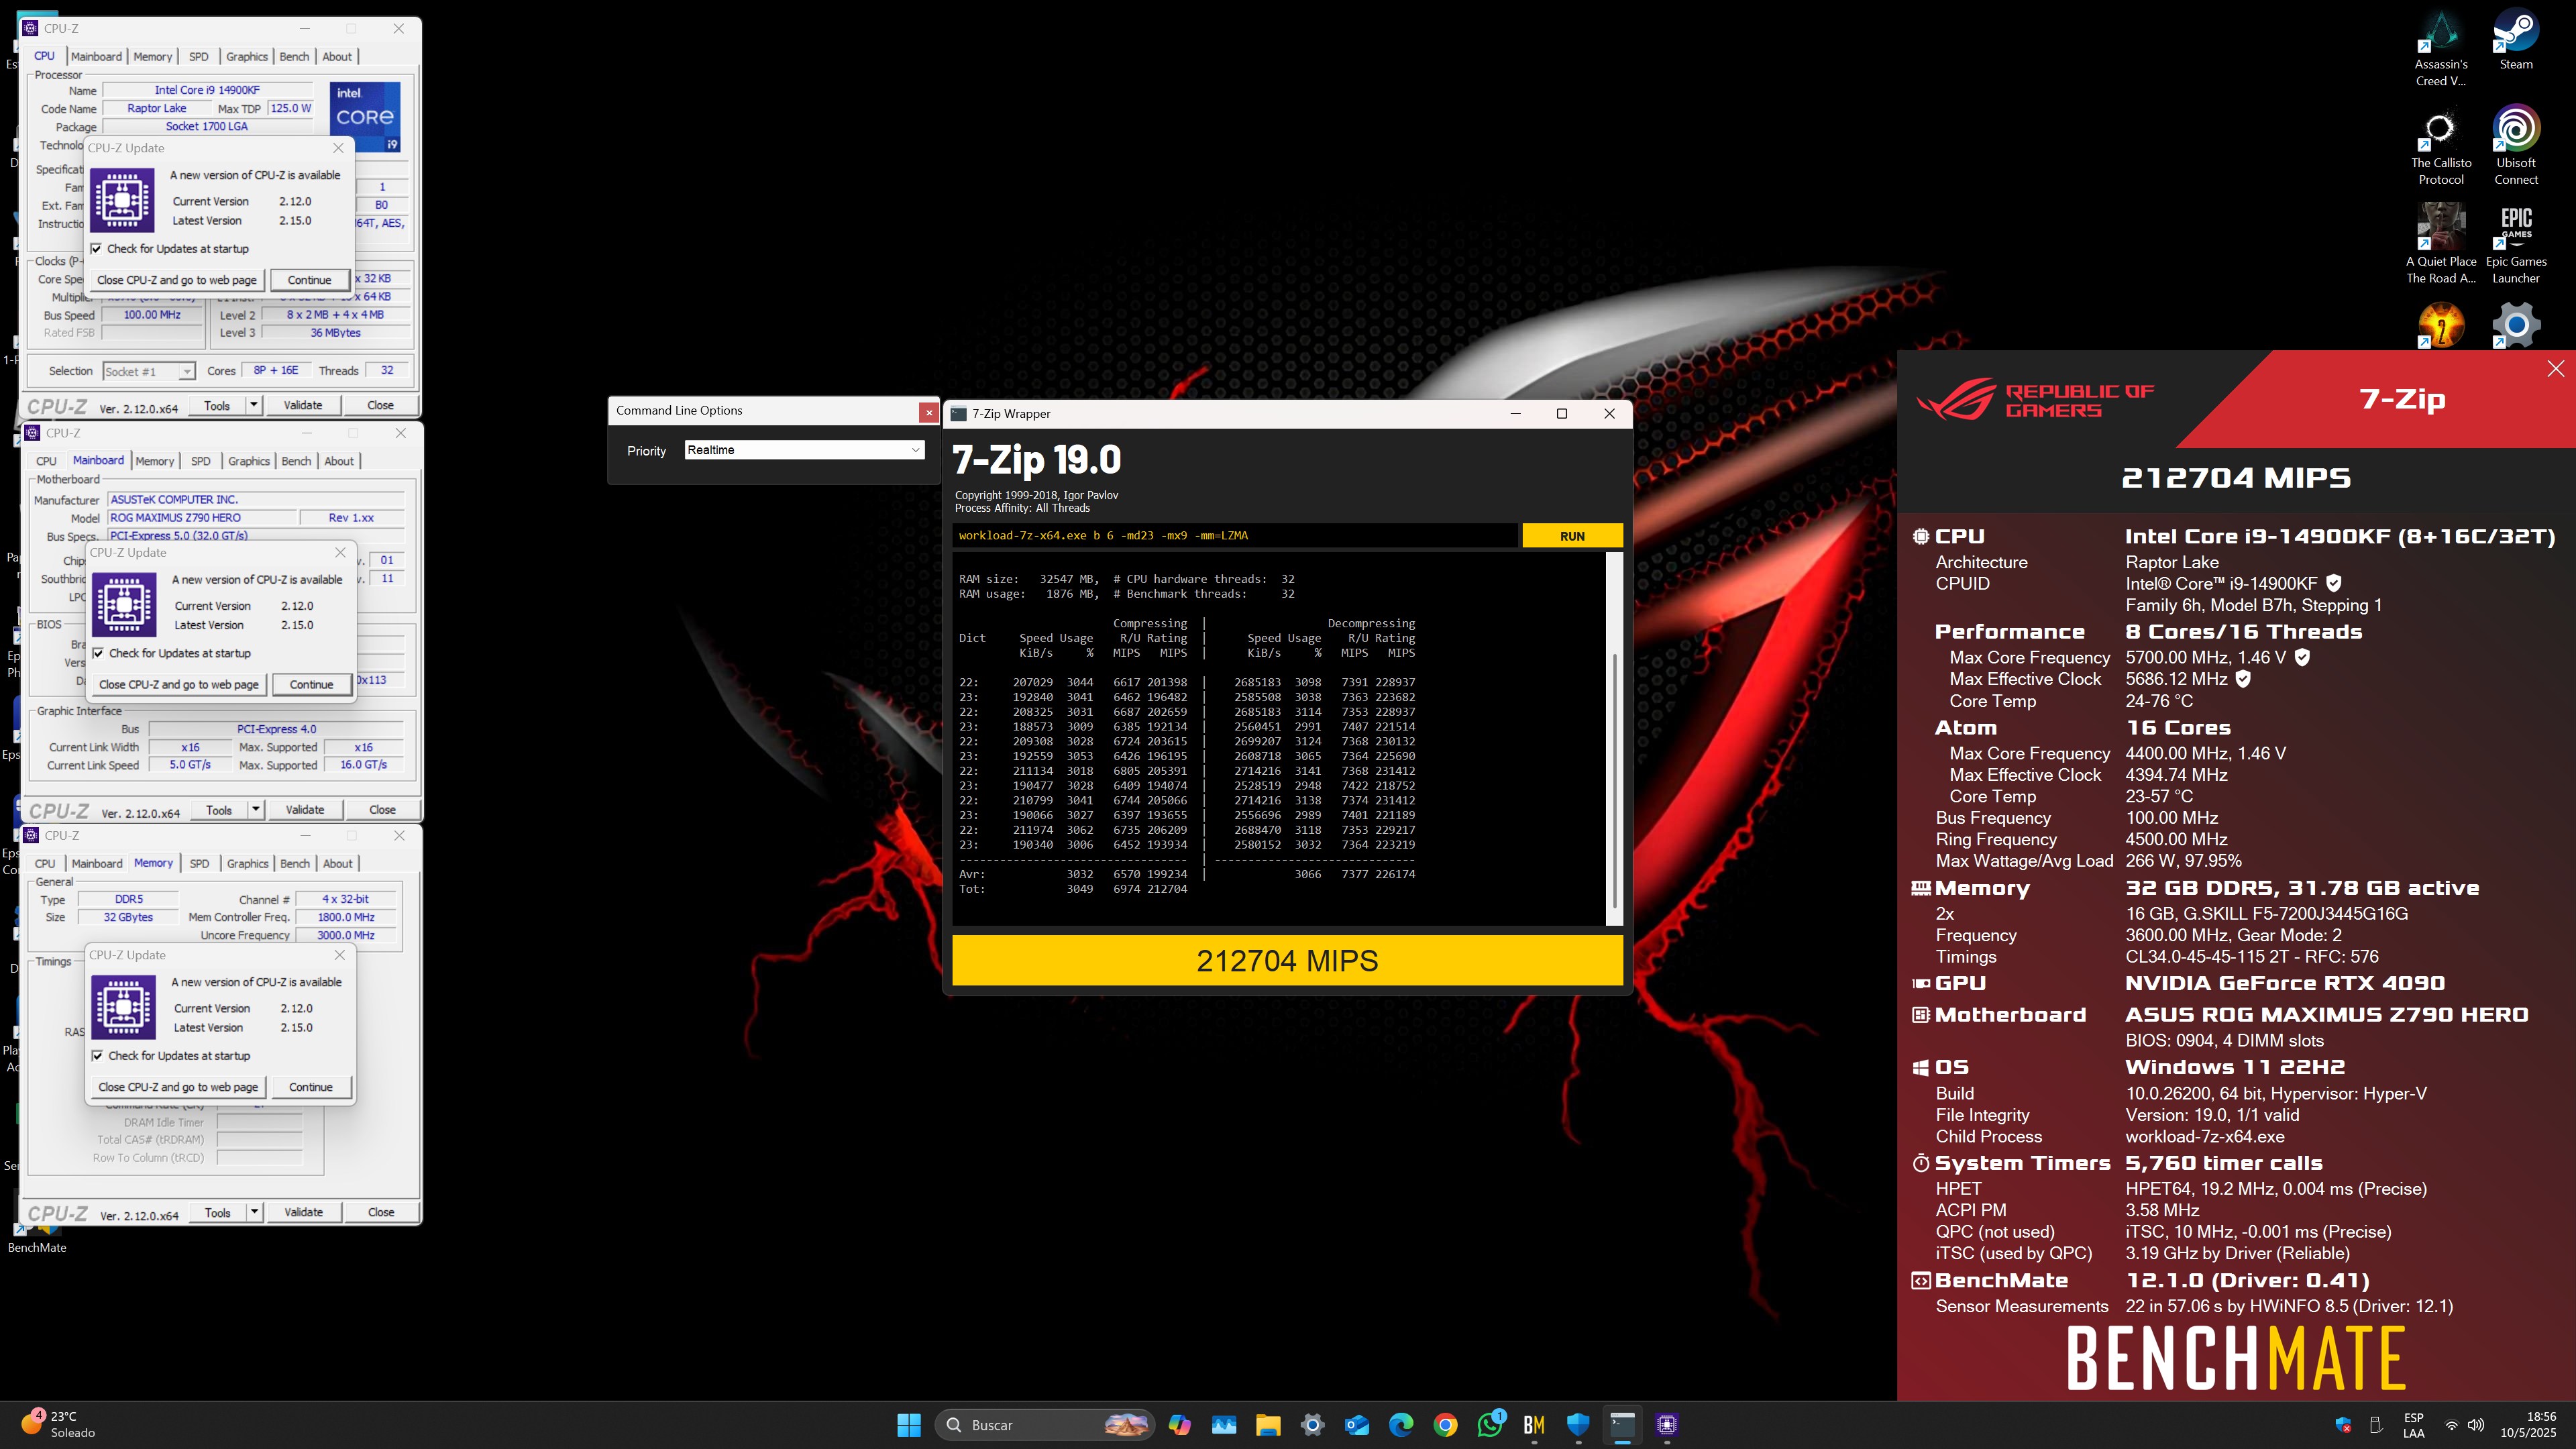Open weather widget showing 23°C Soleado
The height and width of the screenshot is (1449, 2576).
(58, 1424)
